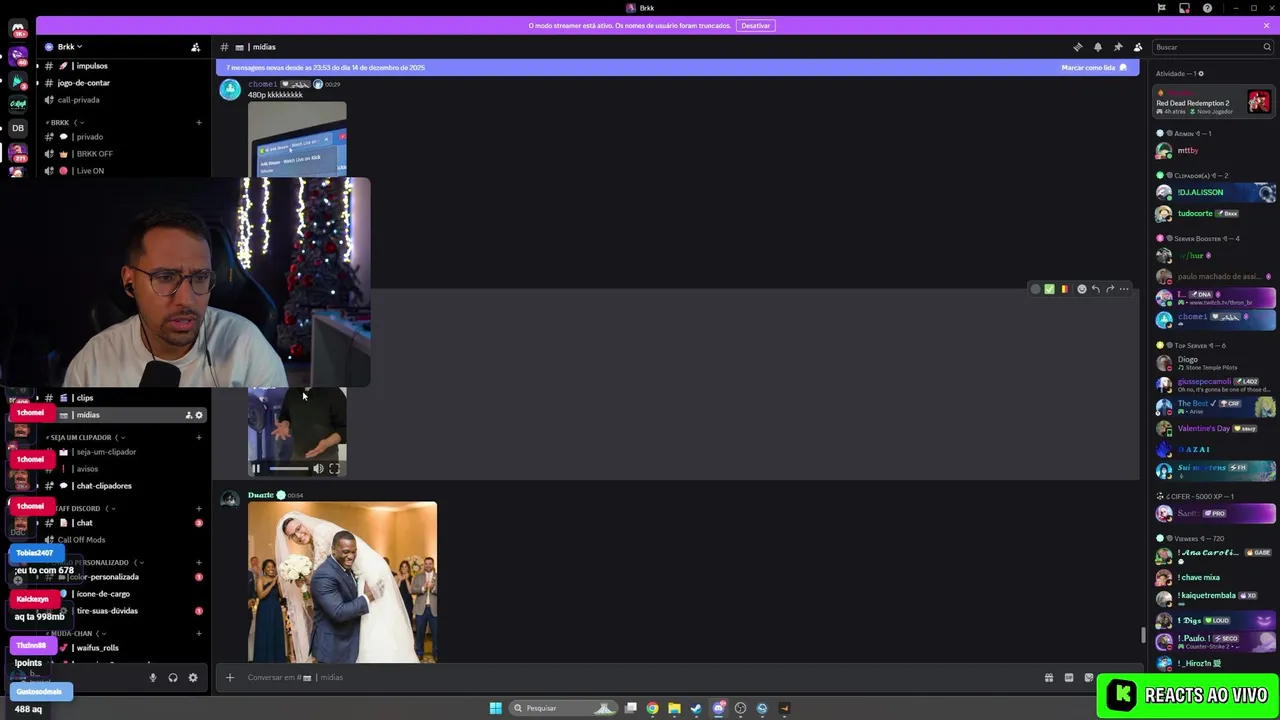The image size is (1280, 720).
Task: Click taskbar Pesquisar search box
Action: pos(562,708)
